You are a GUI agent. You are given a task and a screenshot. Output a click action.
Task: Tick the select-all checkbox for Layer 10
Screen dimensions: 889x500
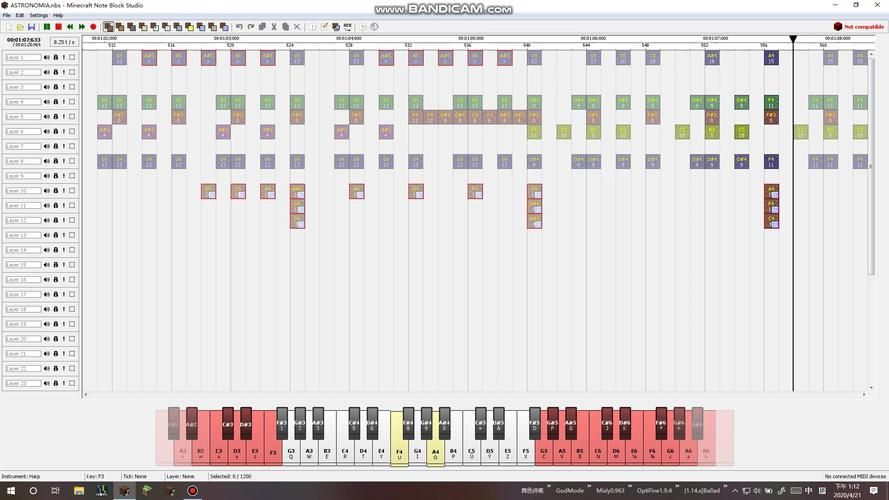click(x=72, y=190)
